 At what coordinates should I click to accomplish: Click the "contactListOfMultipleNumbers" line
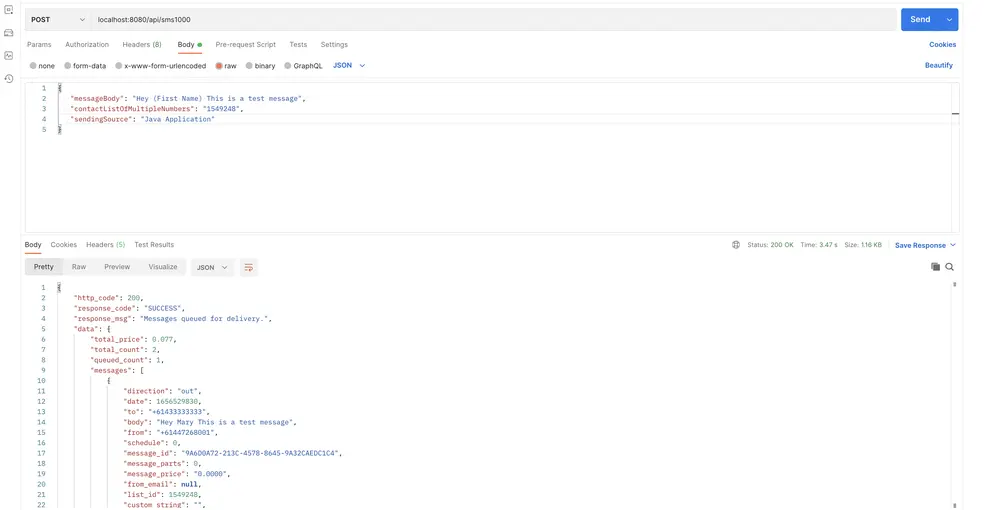pyautogui.click(x=156, y=109)
